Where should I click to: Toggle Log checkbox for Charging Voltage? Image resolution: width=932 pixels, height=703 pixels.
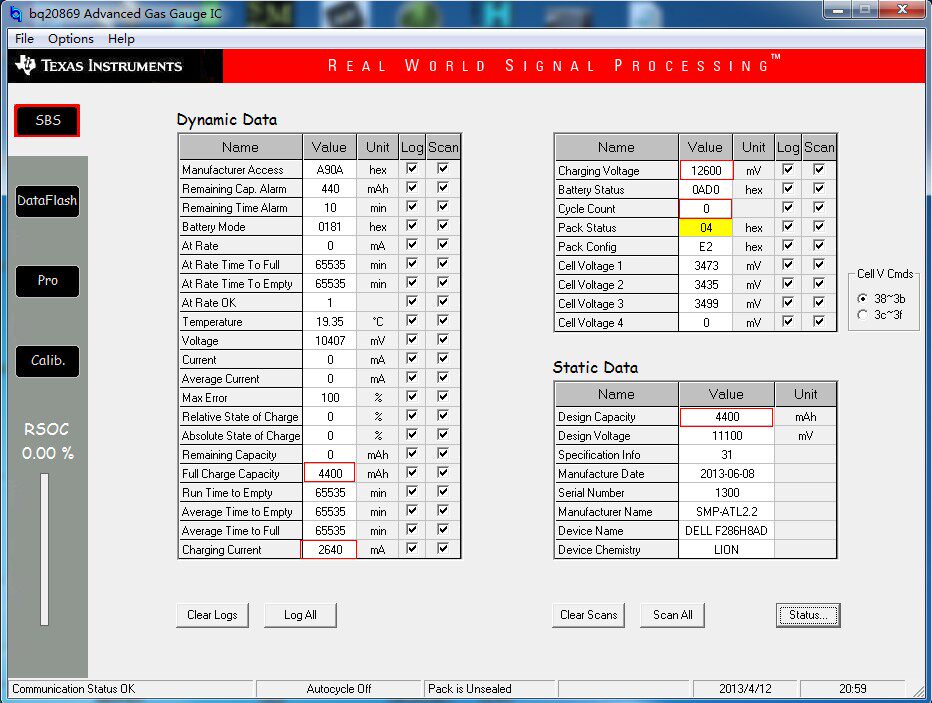(x=788, y=170)
